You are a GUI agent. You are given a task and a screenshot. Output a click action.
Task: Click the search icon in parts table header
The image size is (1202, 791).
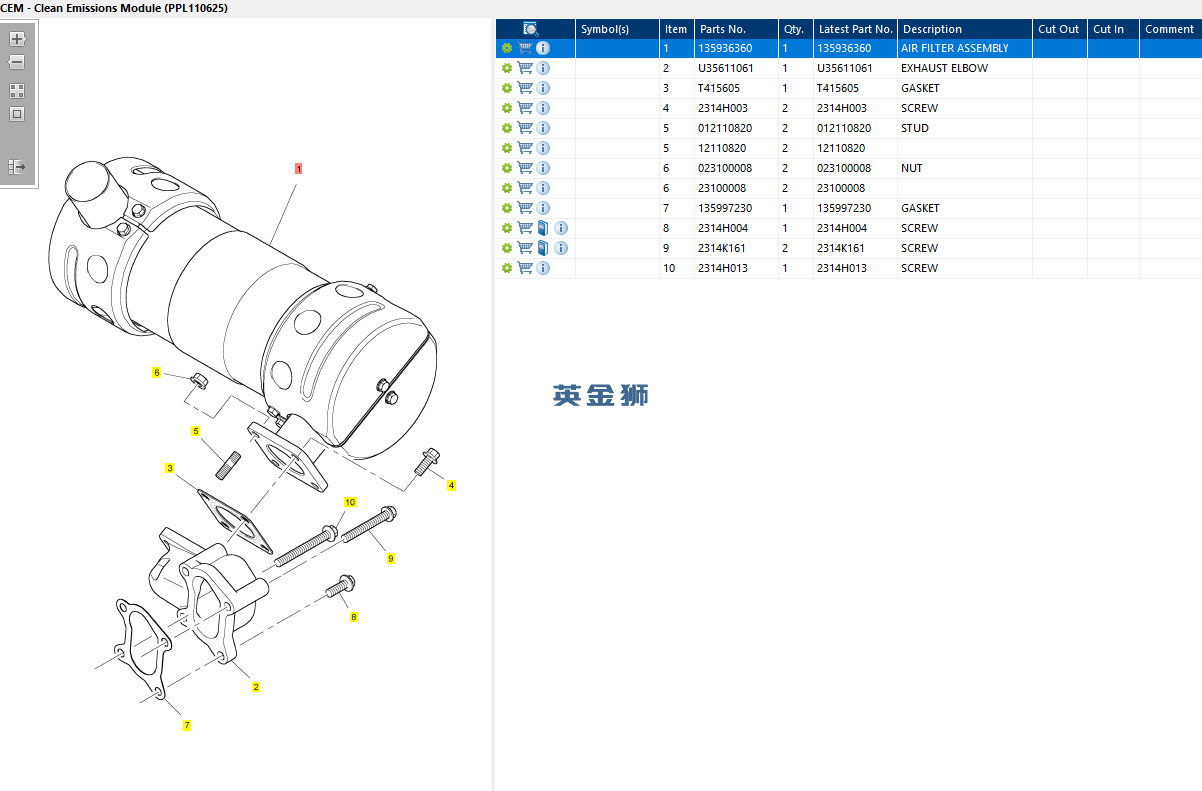pos(531,29)
